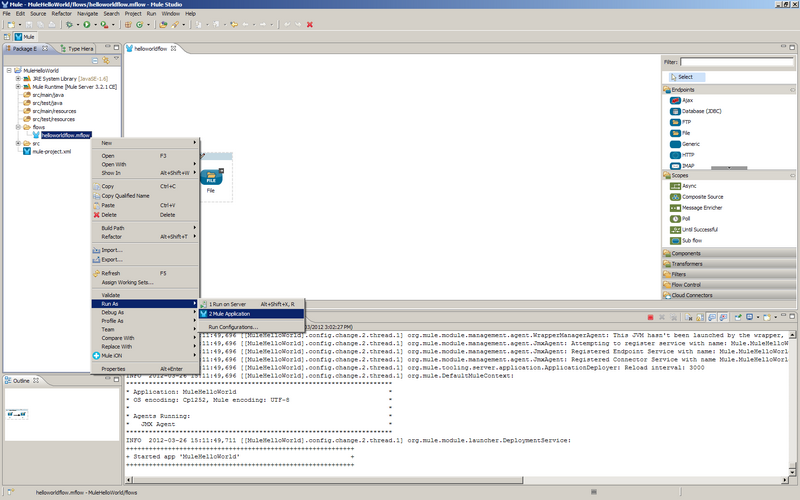The width and height of the screenshot is (800, 500).
Task: Expand the Mule Runtime node
Action: coord(18,87)
